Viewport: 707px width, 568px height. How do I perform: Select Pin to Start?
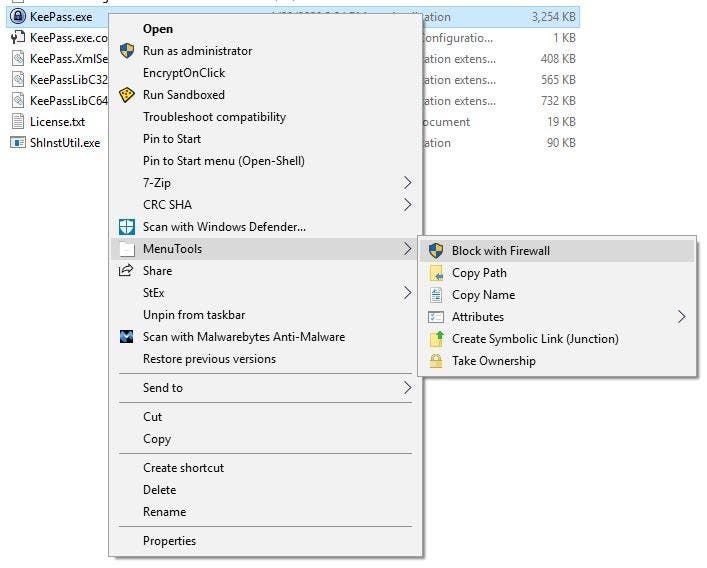[x=266, y=139]
